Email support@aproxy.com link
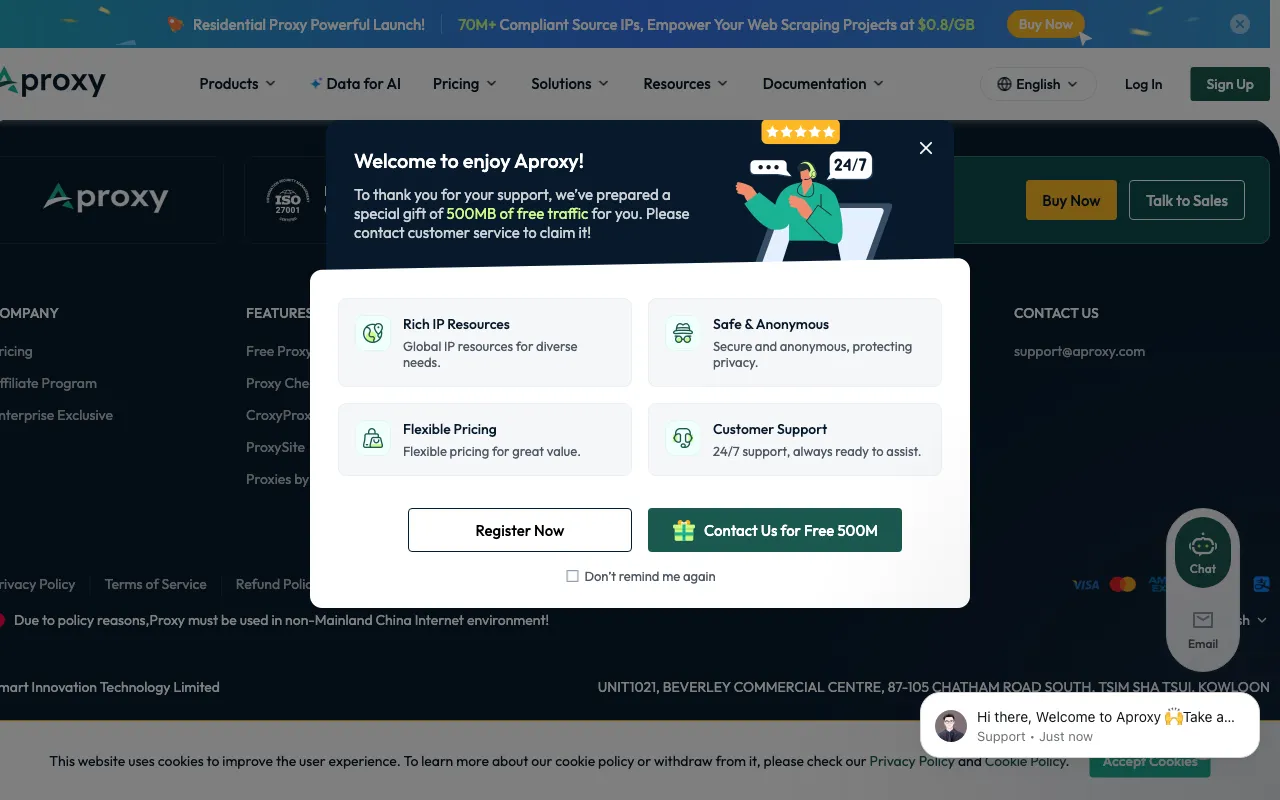Image resolution: width=1280 pixels, height=800 pixels. pos(1079,351)
